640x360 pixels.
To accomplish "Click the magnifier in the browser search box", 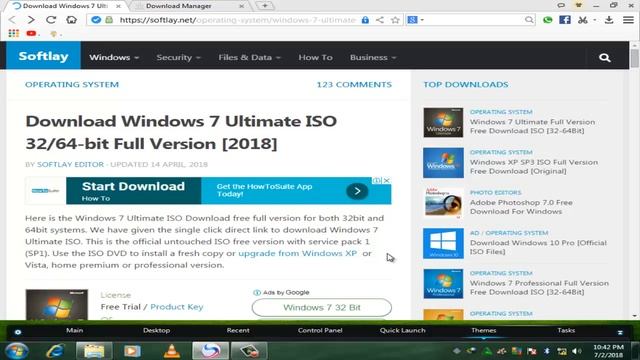I will 529,20.
